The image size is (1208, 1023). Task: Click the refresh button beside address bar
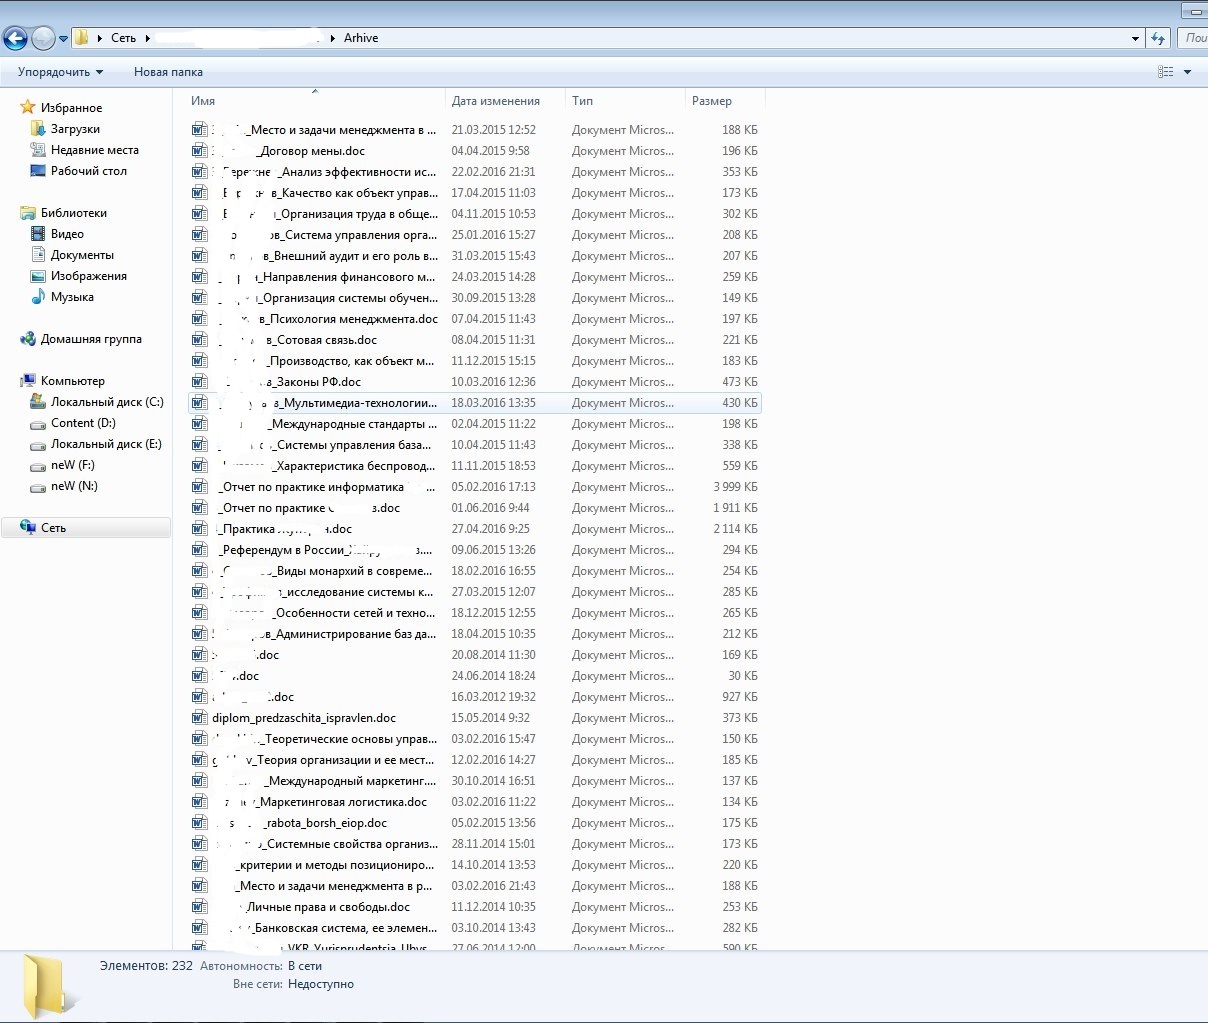click(x=1158, y=38)
